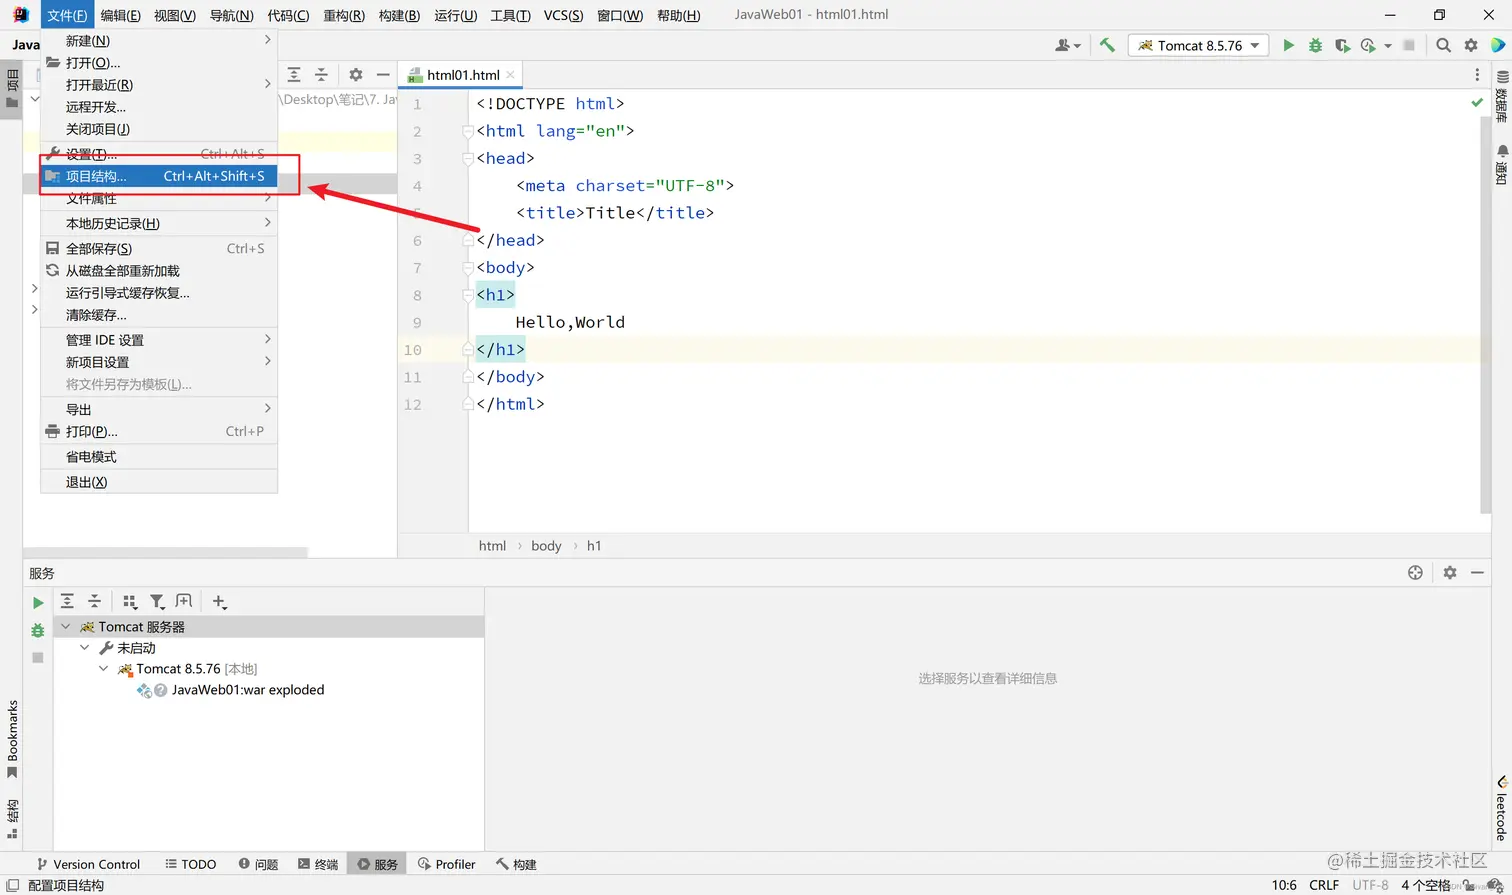
Task: Choose 清除缓存... menu entry
Action: click(x=159, y=315)
